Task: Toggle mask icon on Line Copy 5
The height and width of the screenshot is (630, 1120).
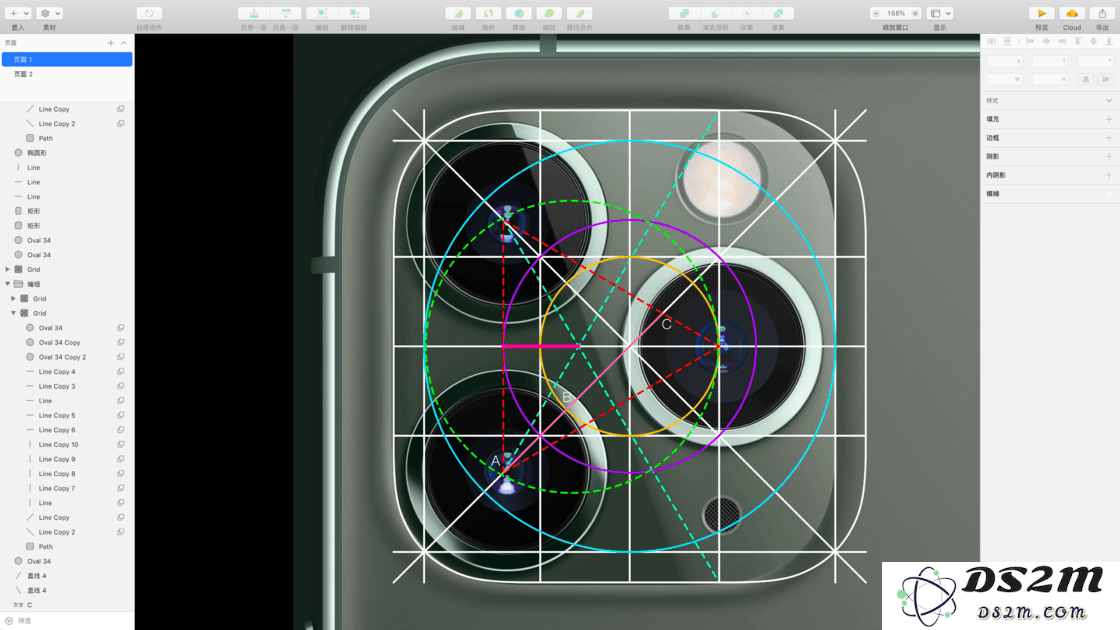Action: (121, 415)
